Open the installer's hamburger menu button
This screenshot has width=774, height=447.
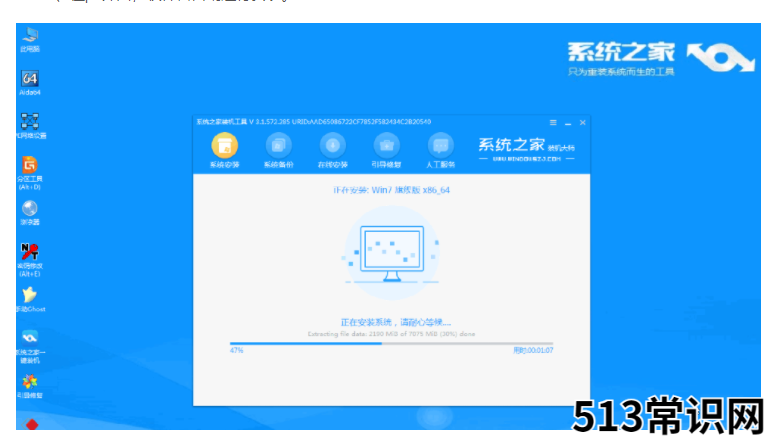click(x=553, y=122)
